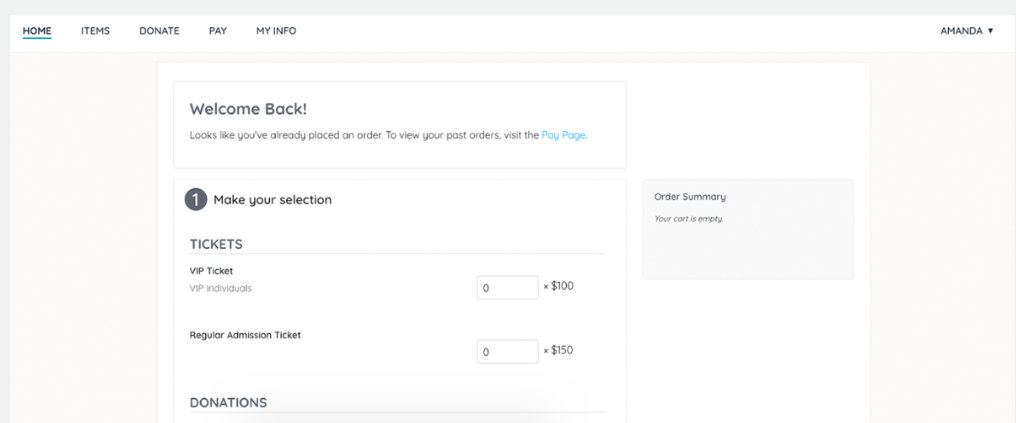
Task: Focus the VIP Ticket quantity field
Action: tap(507, 287)
